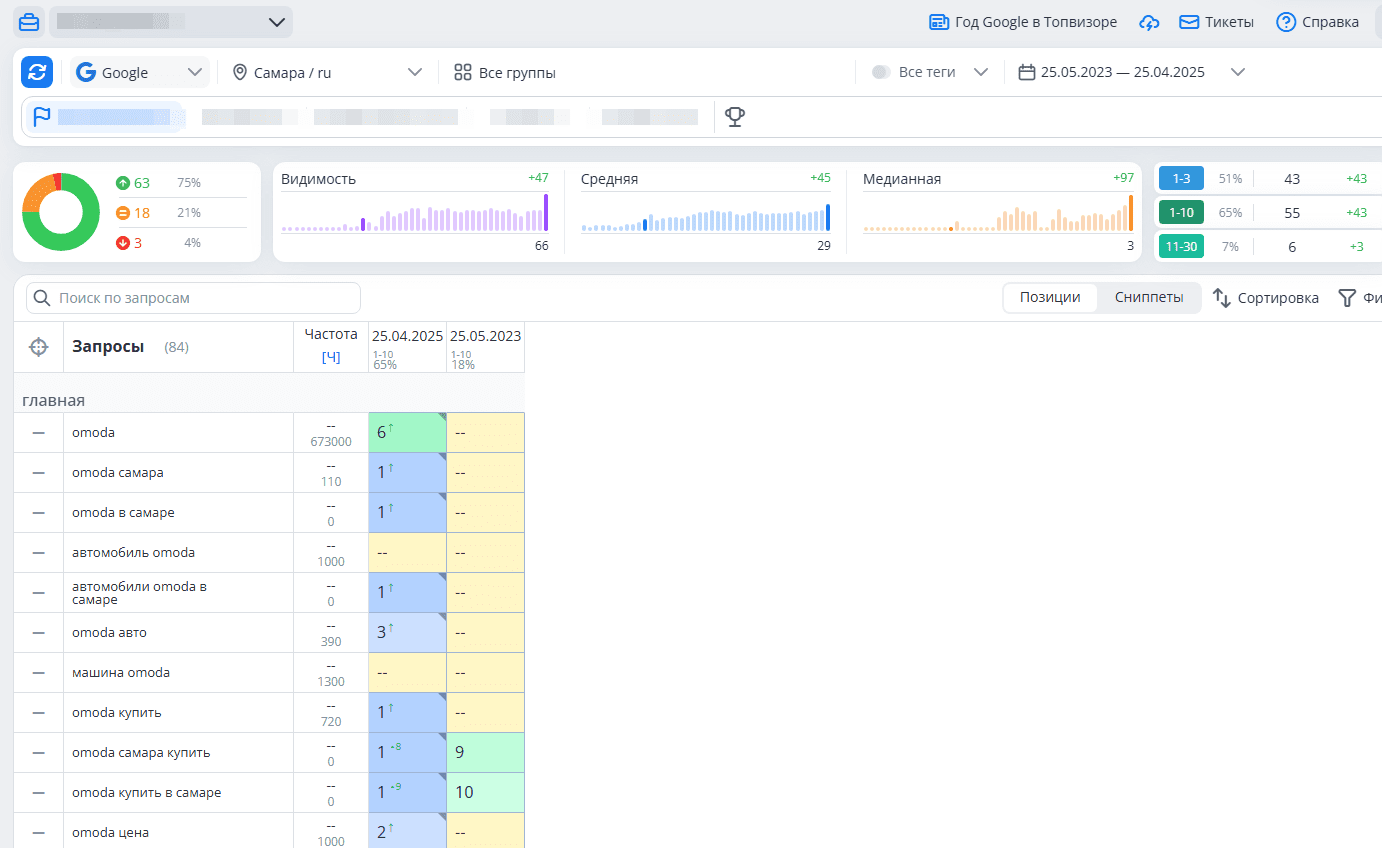Select the 11-30 top range badge

point(1181,246)
